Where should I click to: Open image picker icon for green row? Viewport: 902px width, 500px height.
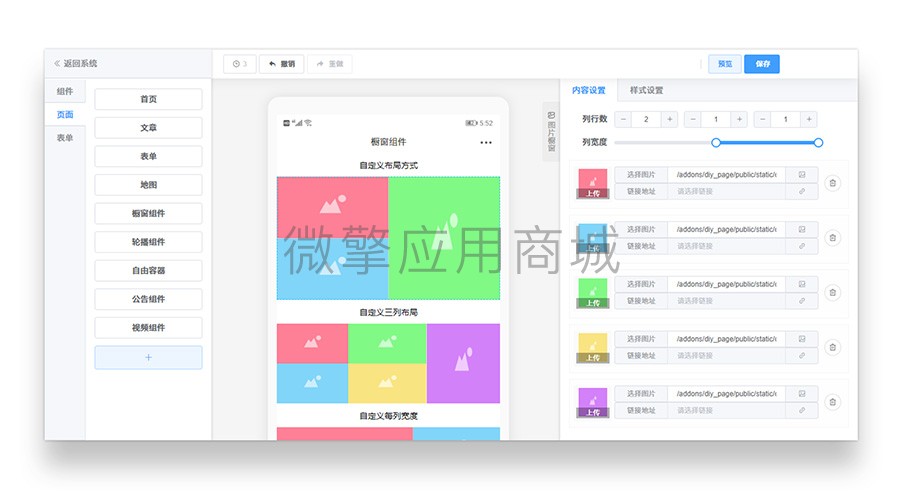pyautogui.click(x=802, y=284)
